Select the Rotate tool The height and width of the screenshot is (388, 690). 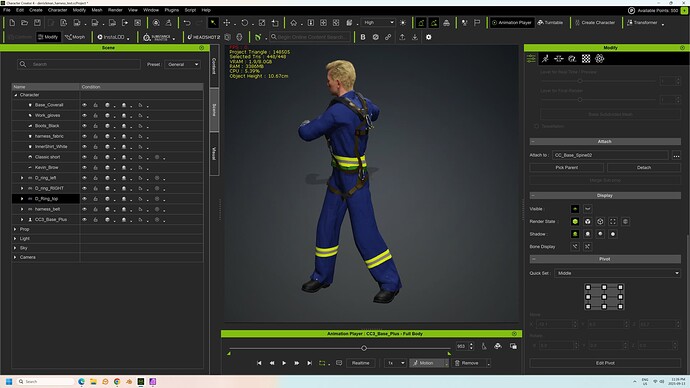[x=245, y=22]
